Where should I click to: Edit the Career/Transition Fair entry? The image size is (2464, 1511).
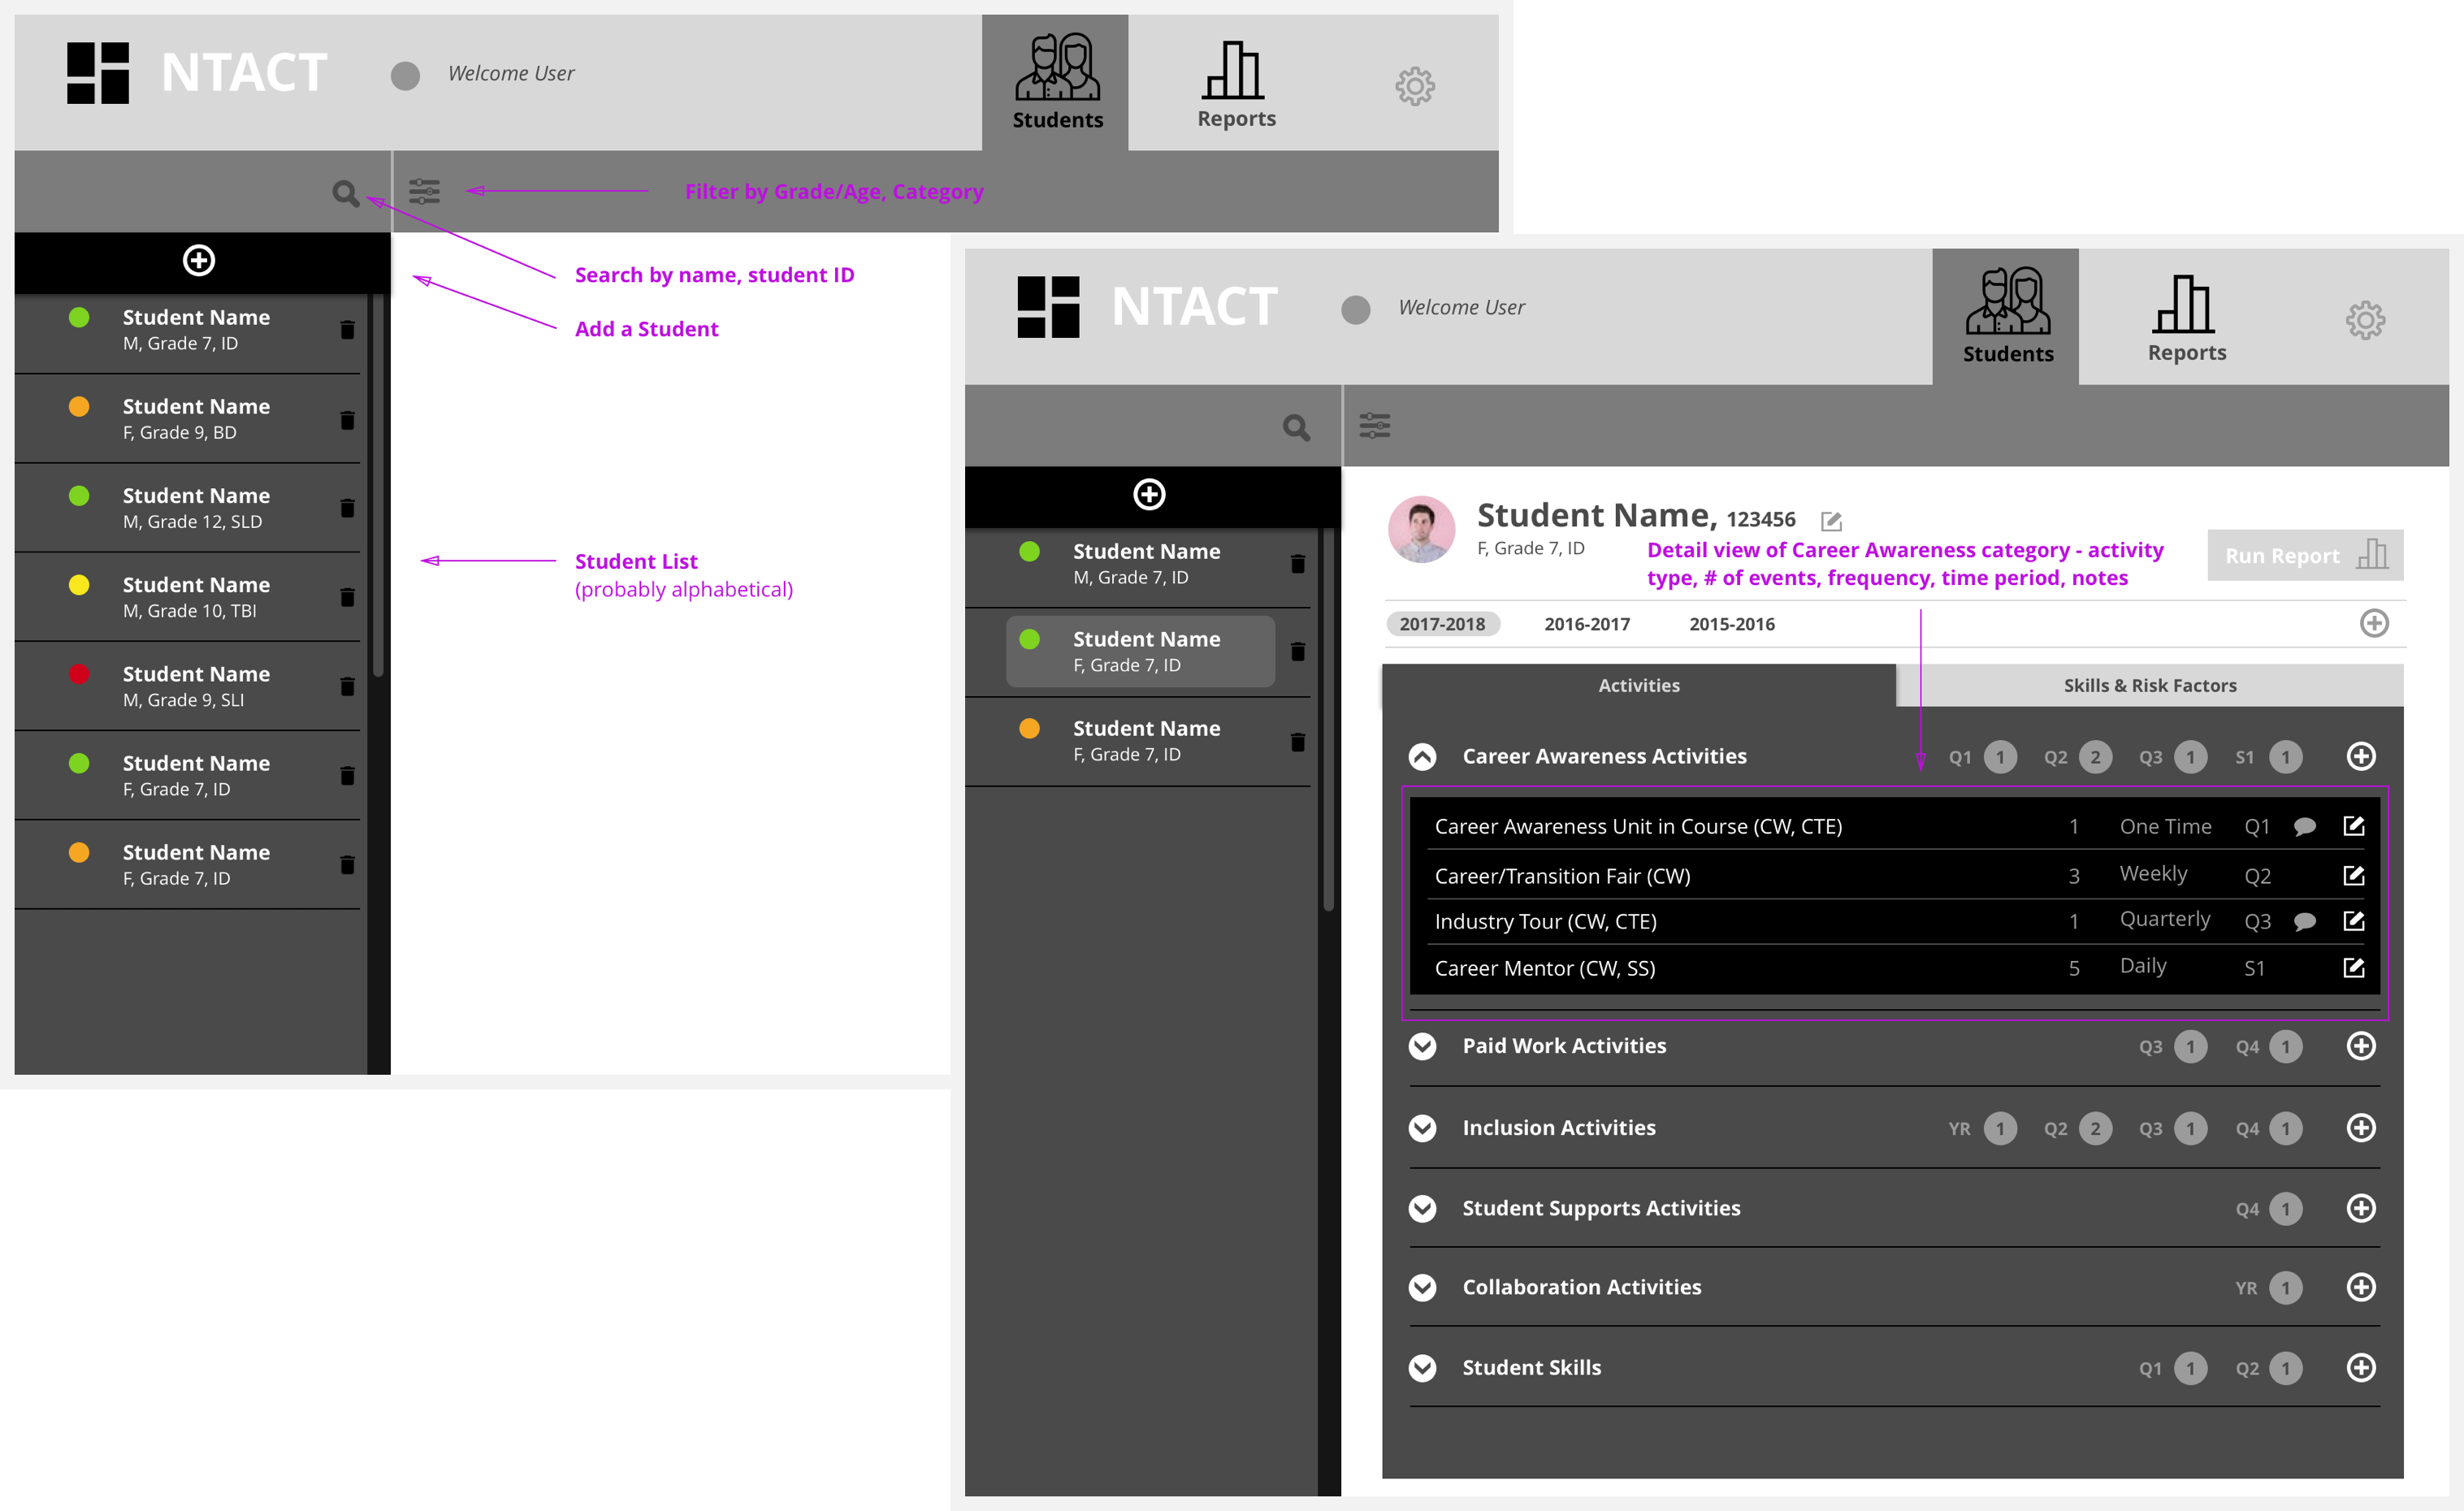tap(2354, 875)
